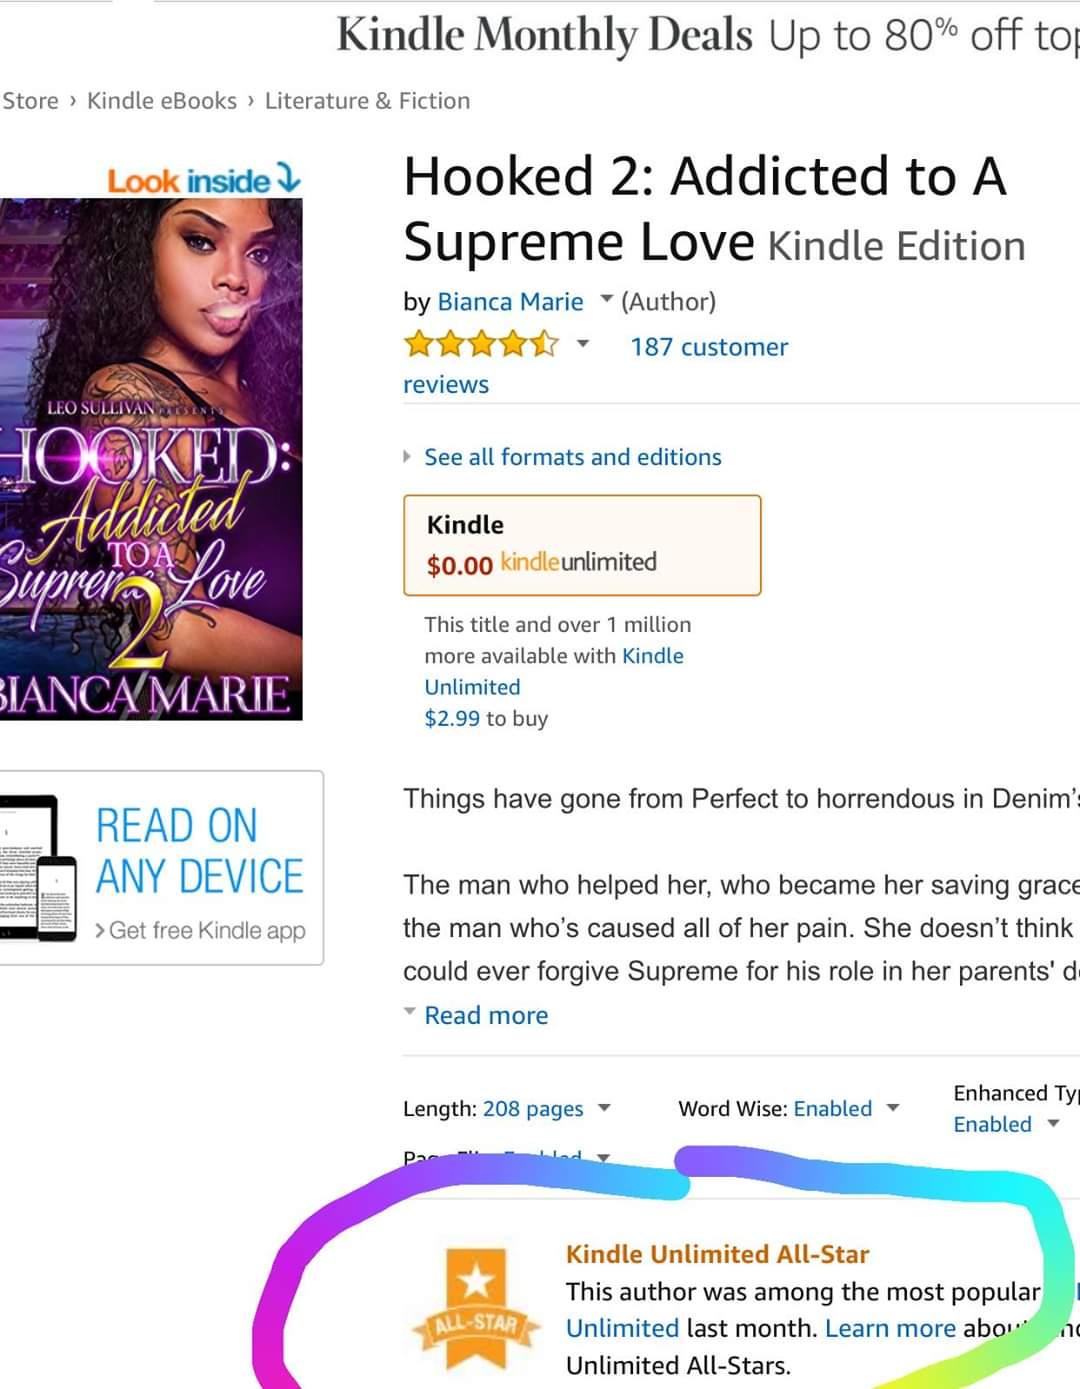Expand the author dropdown beside Bianca Marie
Screen dimensions: 1080x1389
(x=606, y=299)
